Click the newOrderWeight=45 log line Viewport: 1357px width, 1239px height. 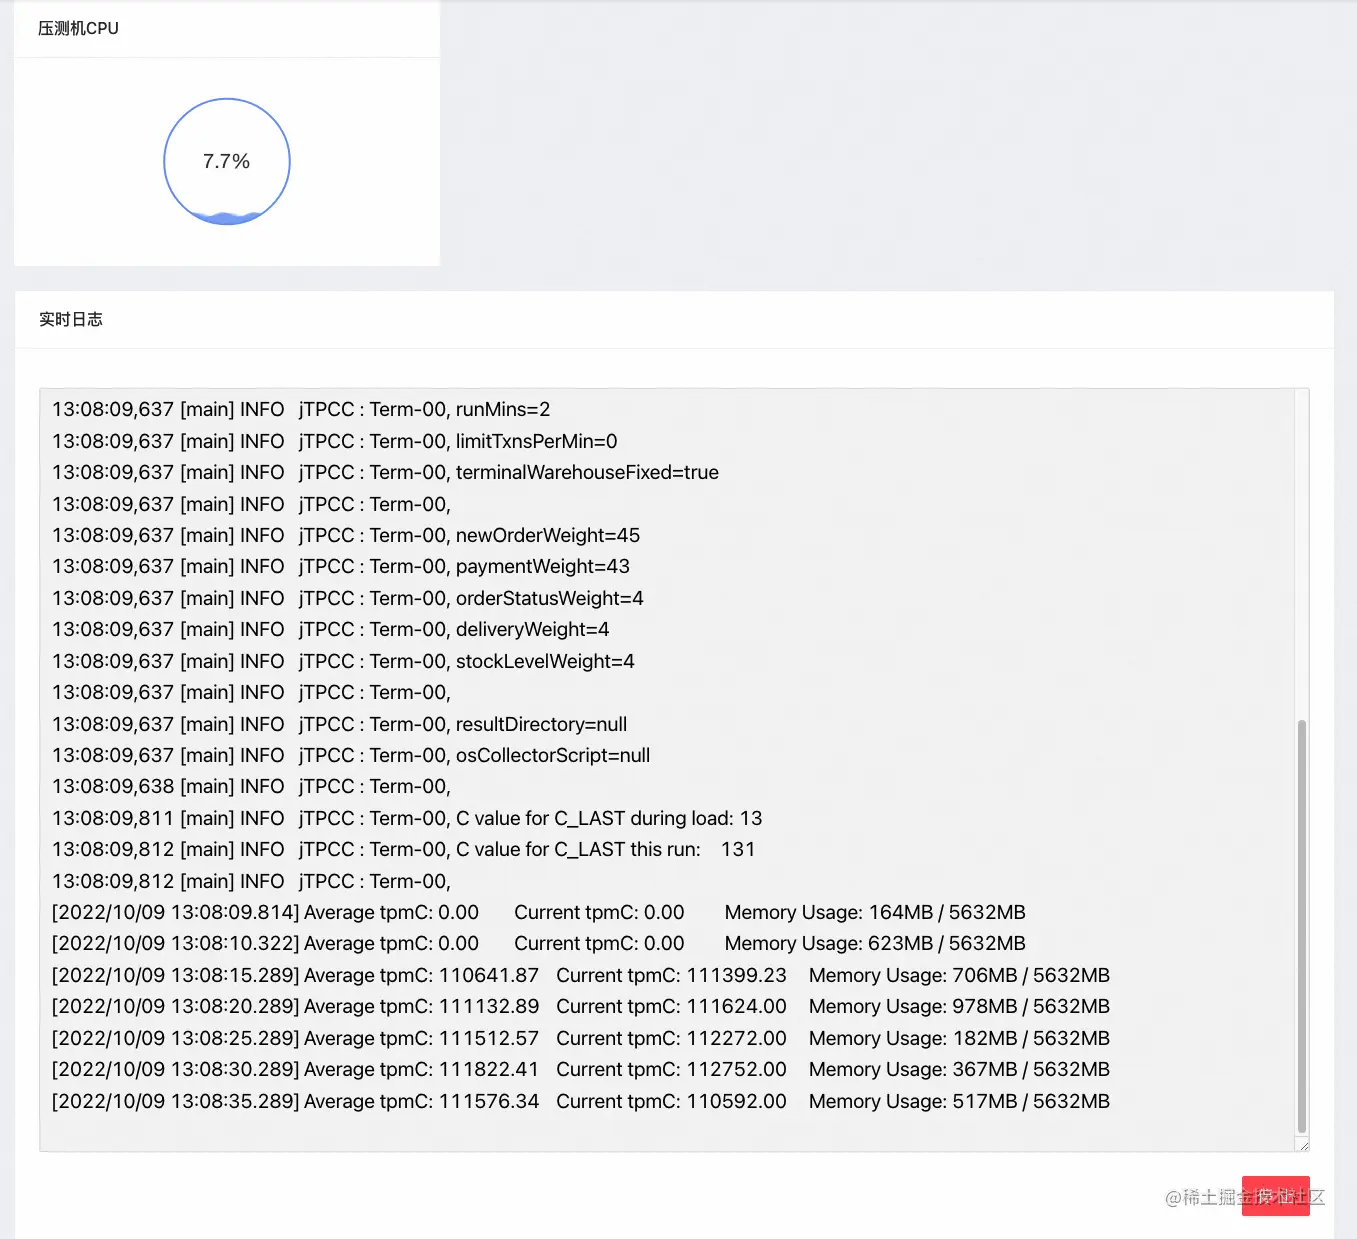[x=346, y=535]
